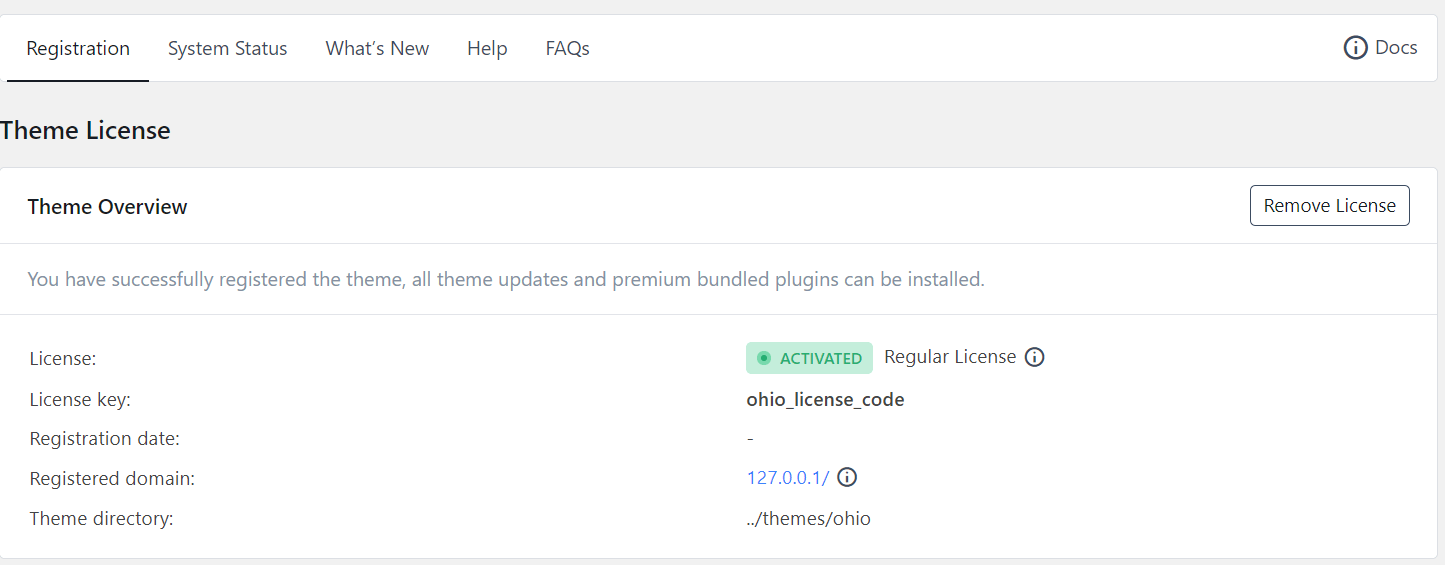Click the Remove License button
Image resolution: width=1445 pixels, height=565 pixels.
coord(1329,206)
